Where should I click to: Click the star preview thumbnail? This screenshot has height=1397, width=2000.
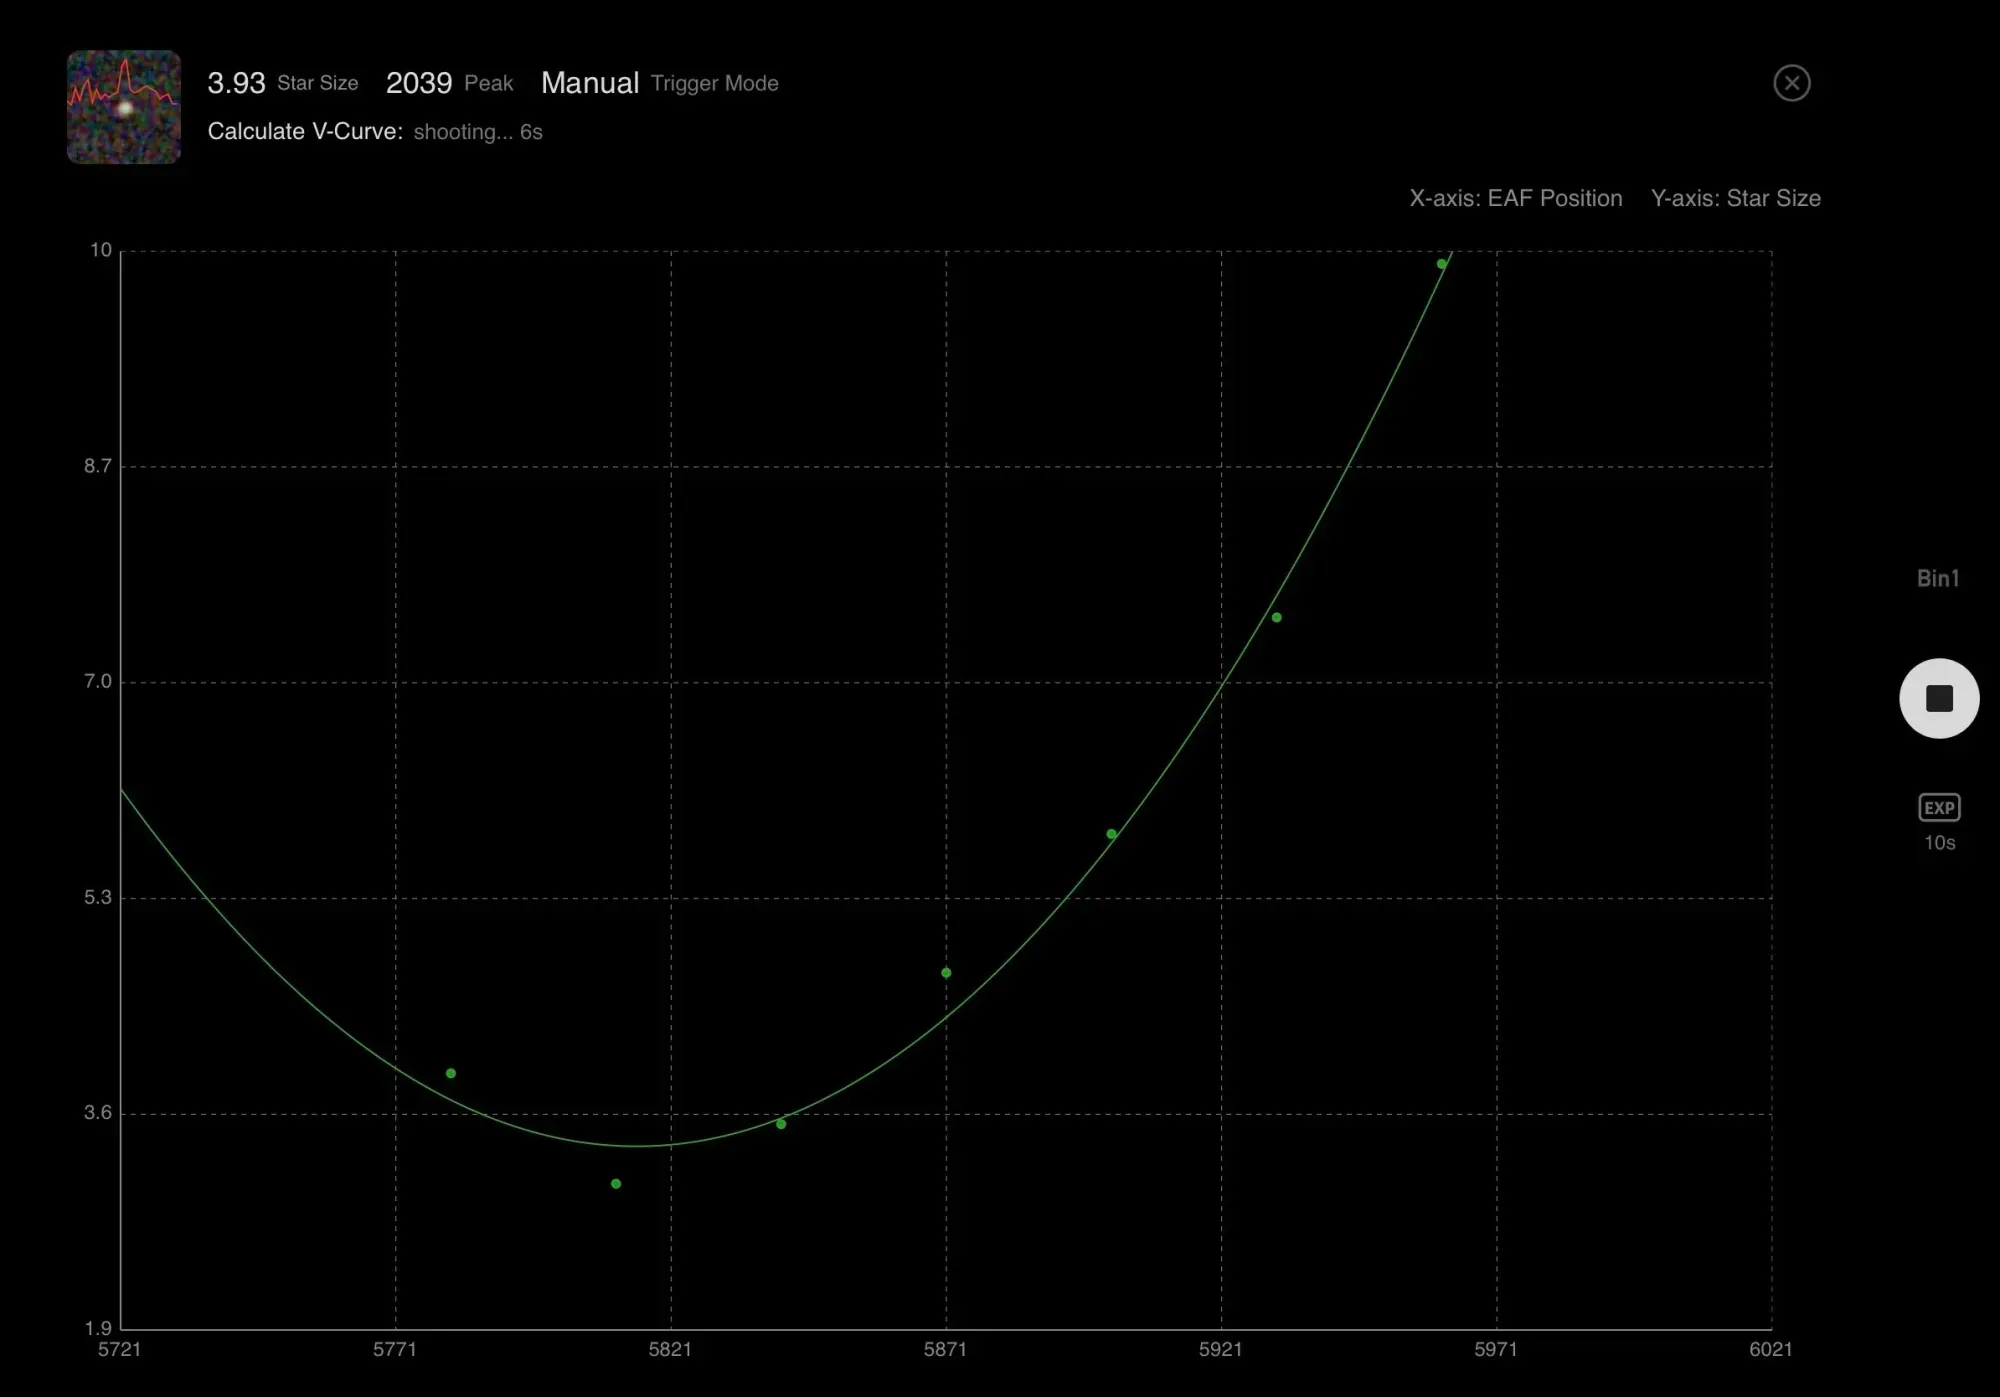click(x=124, y=107)
